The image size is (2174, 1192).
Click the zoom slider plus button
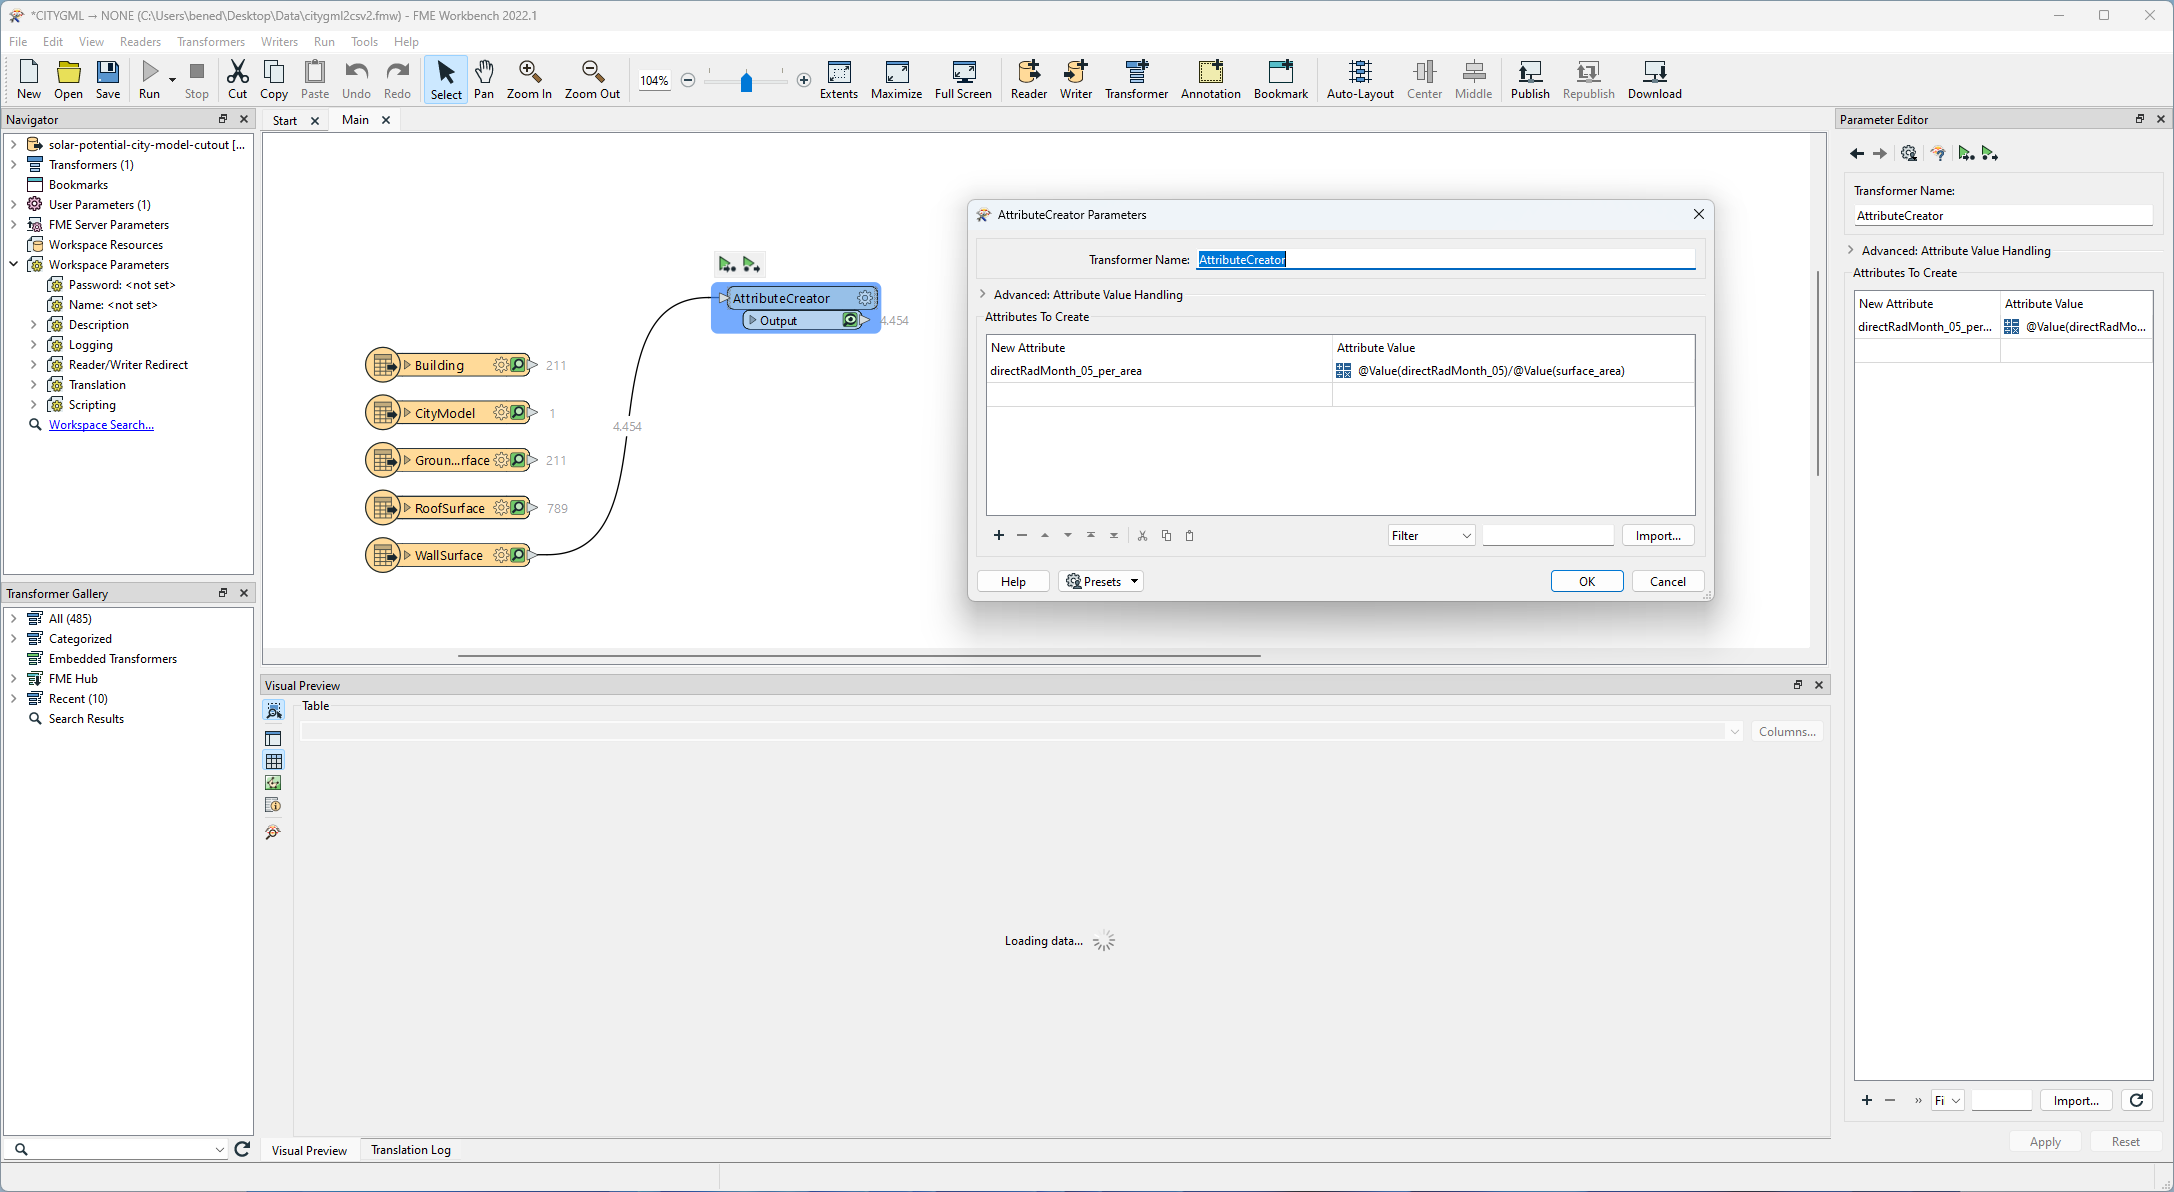coord(804,80)
